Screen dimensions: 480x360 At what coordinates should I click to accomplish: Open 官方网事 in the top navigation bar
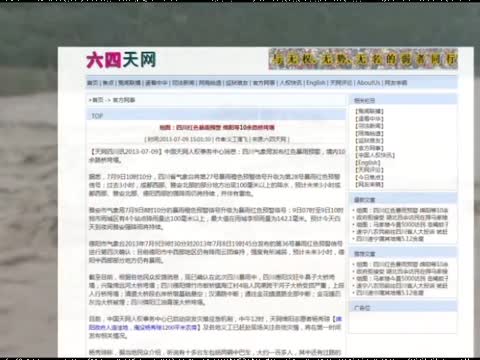[x=264, y=83]
